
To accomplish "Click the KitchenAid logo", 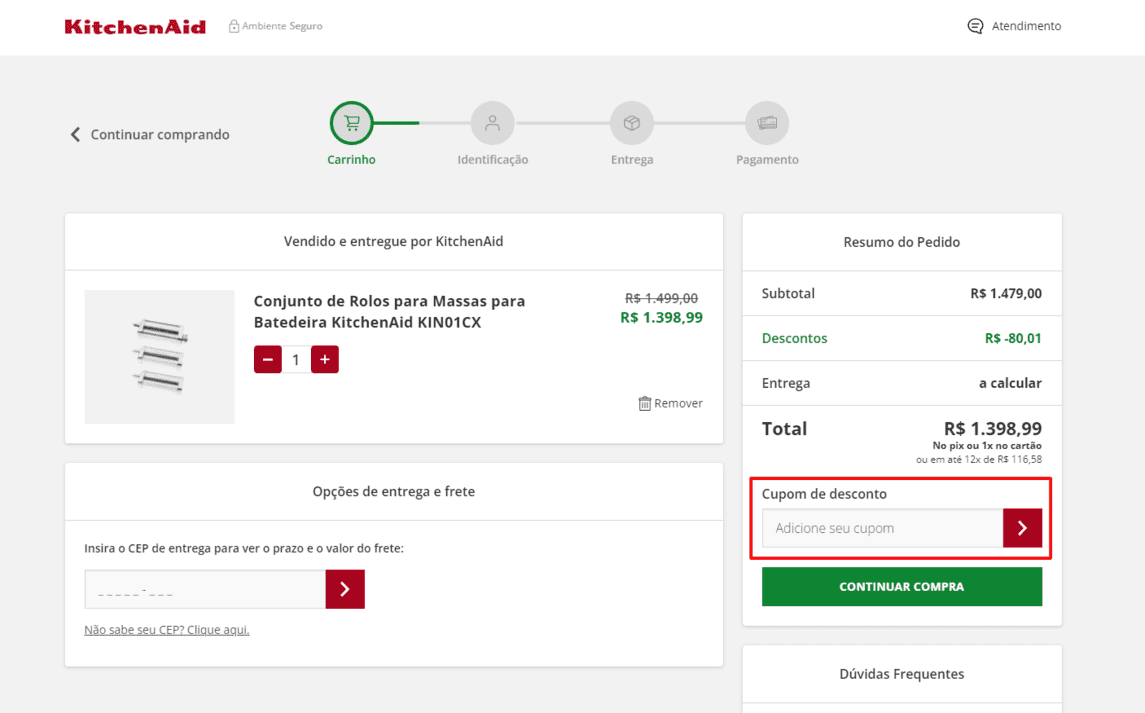I will pos(135,27).
